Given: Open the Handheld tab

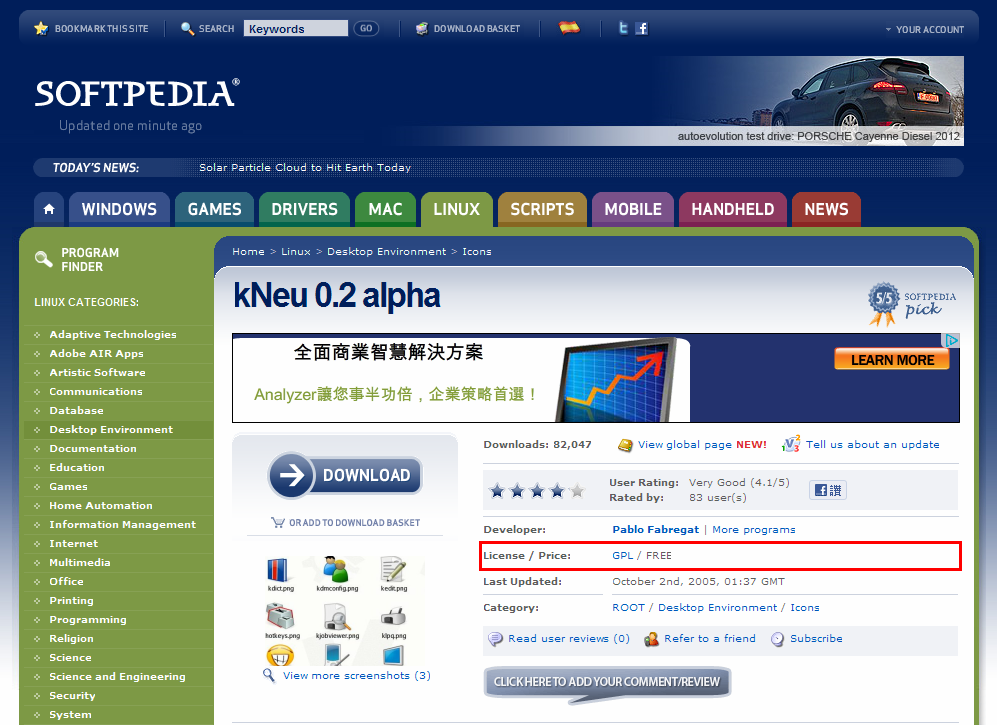Looking at the screenshot, I should tap(732, 209).
